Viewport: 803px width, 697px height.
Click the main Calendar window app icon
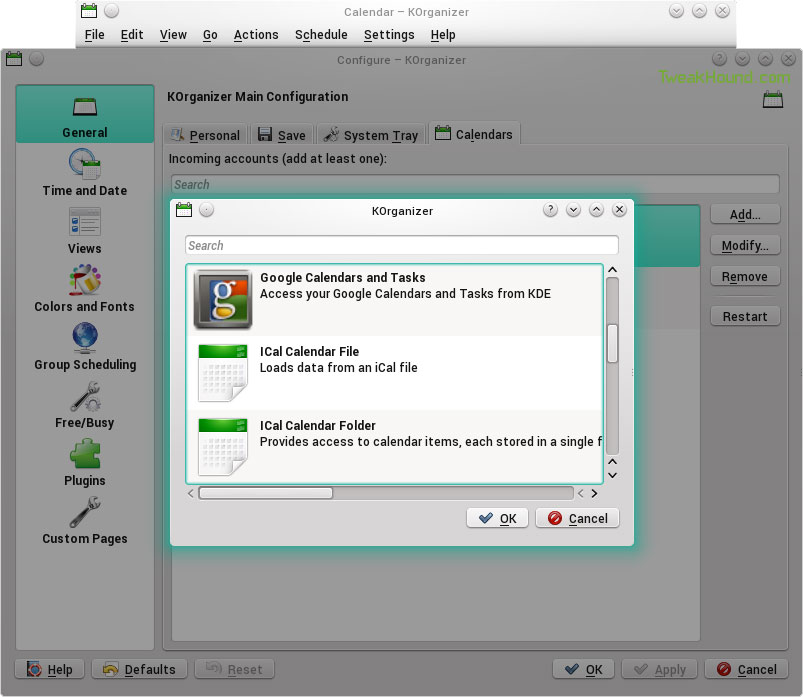click(x=89, y=11)
